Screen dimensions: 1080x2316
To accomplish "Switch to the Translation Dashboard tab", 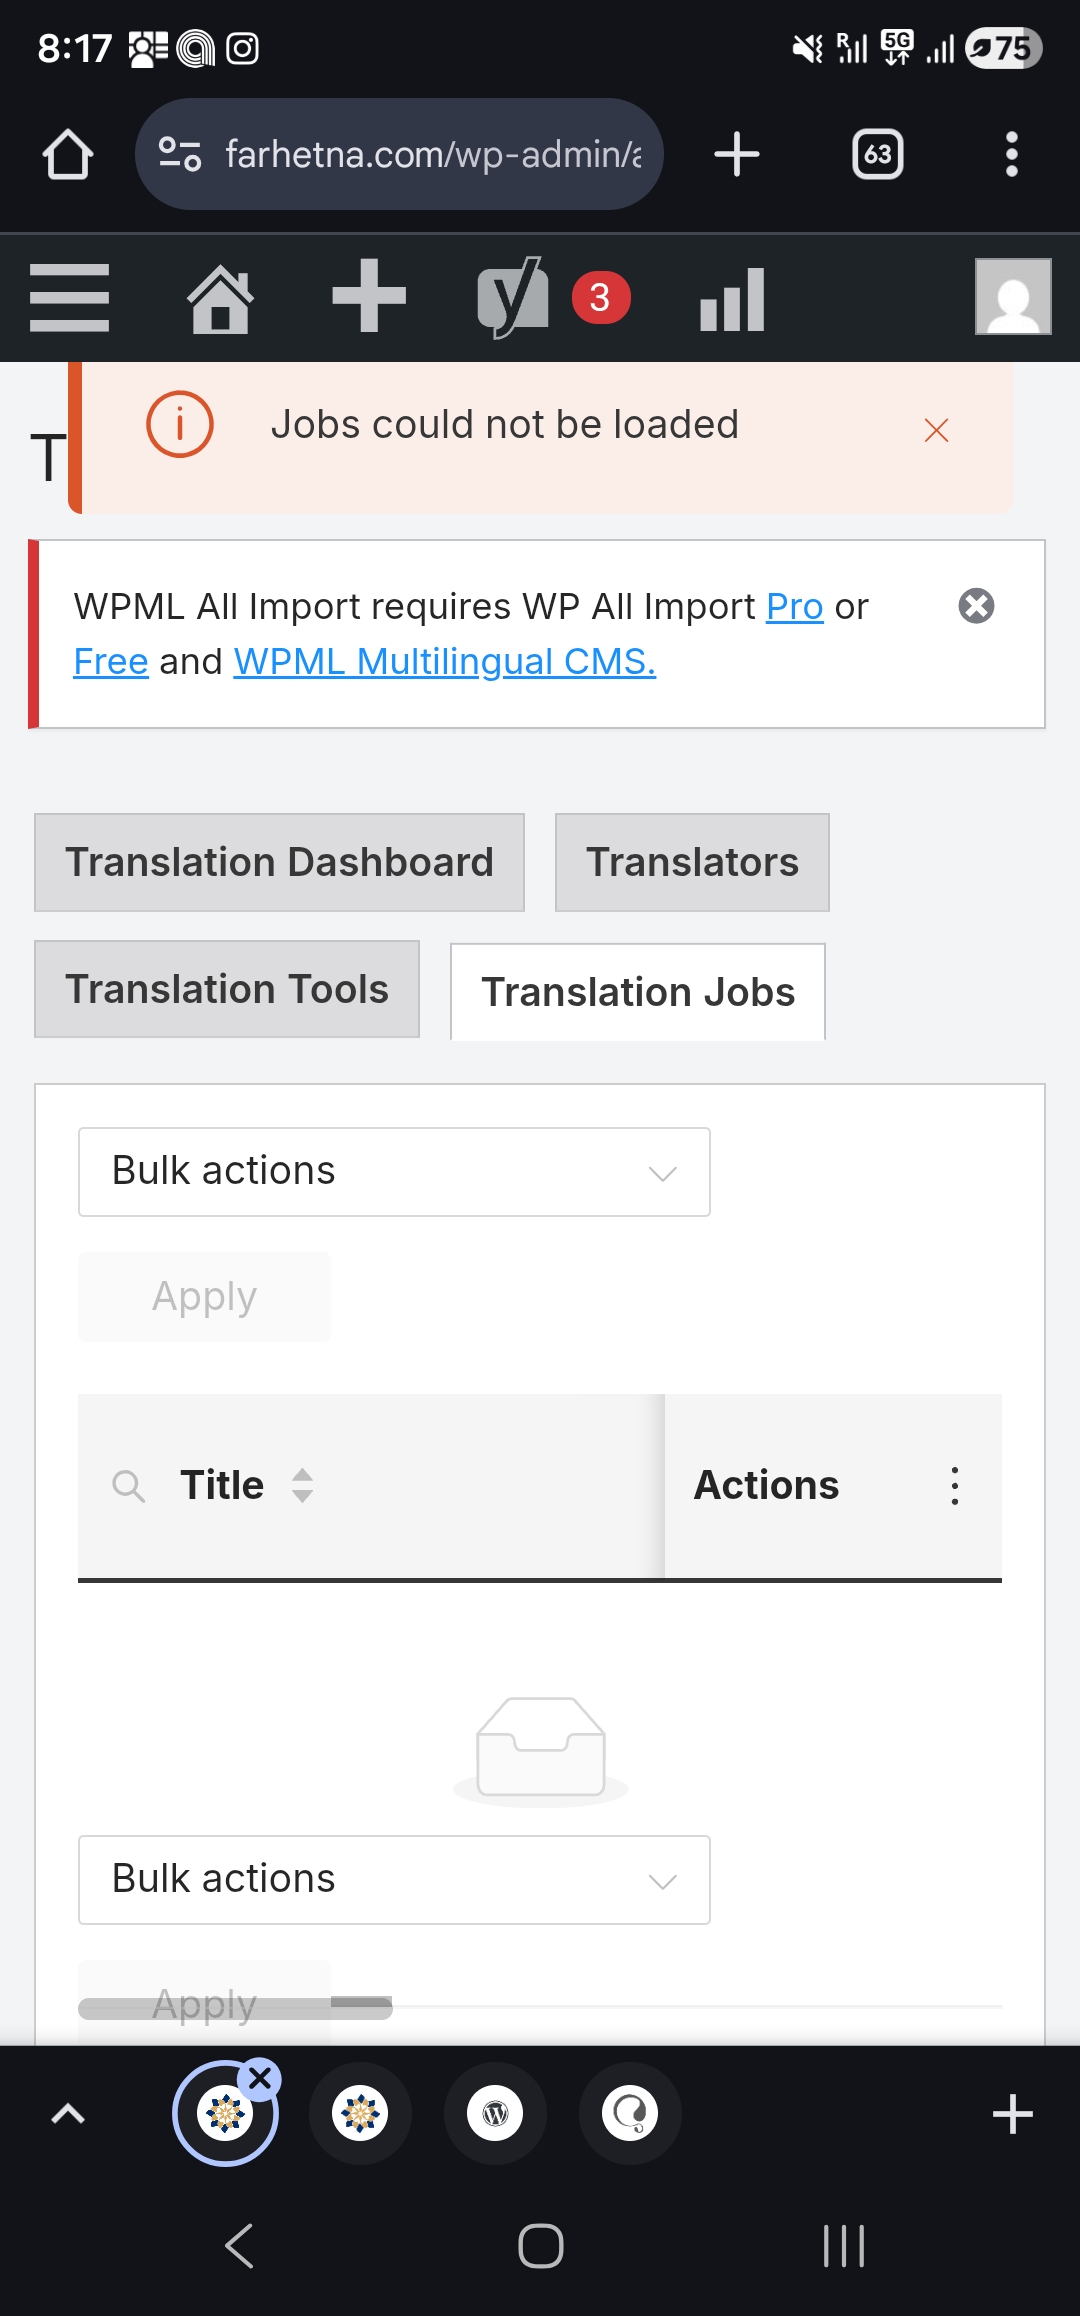I will [279, 863].
